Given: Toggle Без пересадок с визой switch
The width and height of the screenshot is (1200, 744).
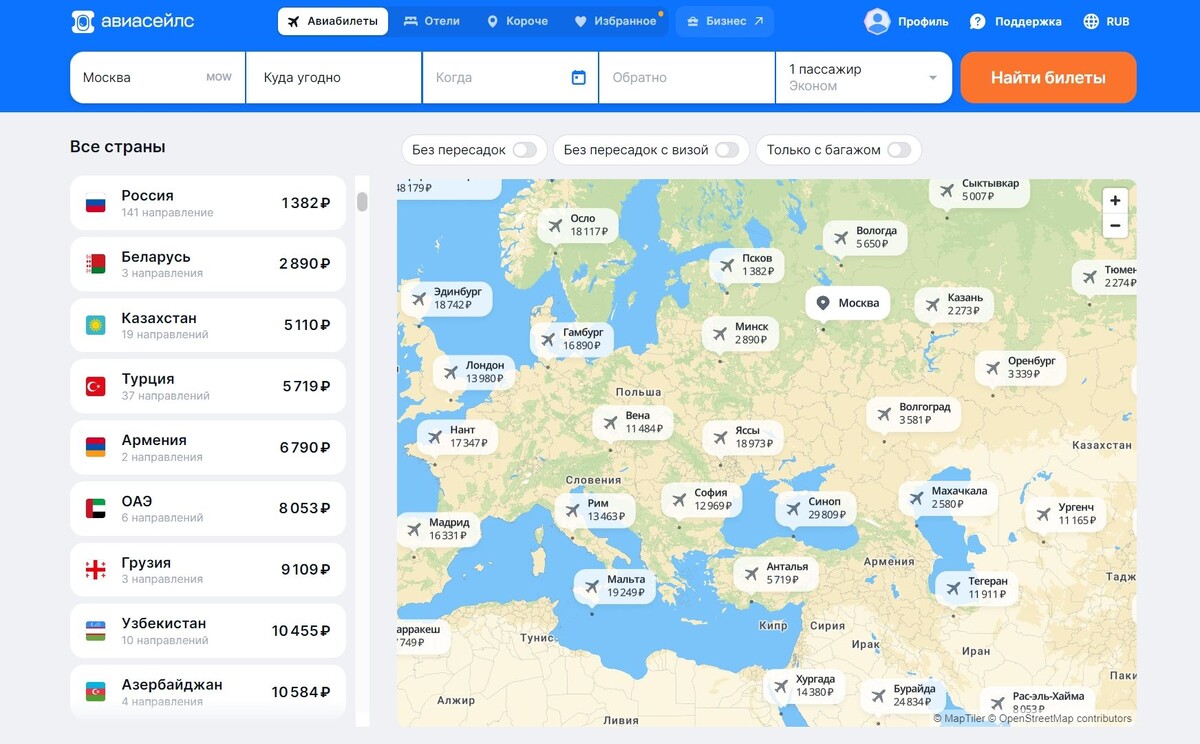Looking at the screenshot, I should (727, 150).
